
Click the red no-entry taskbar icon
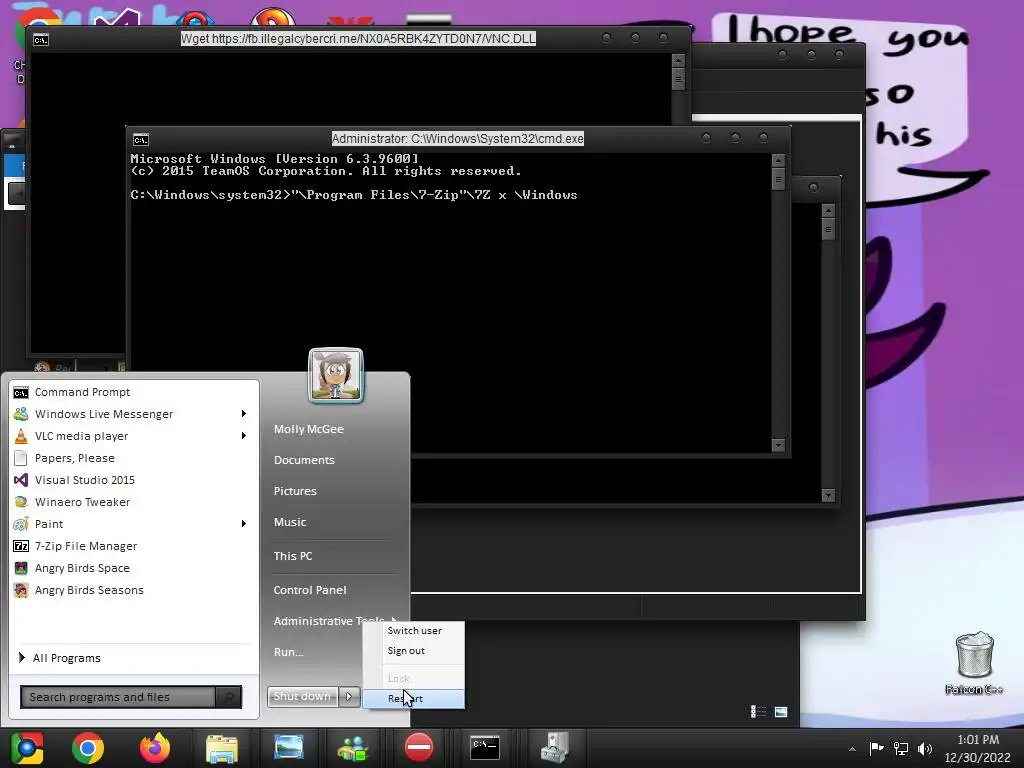coord(419,748)
